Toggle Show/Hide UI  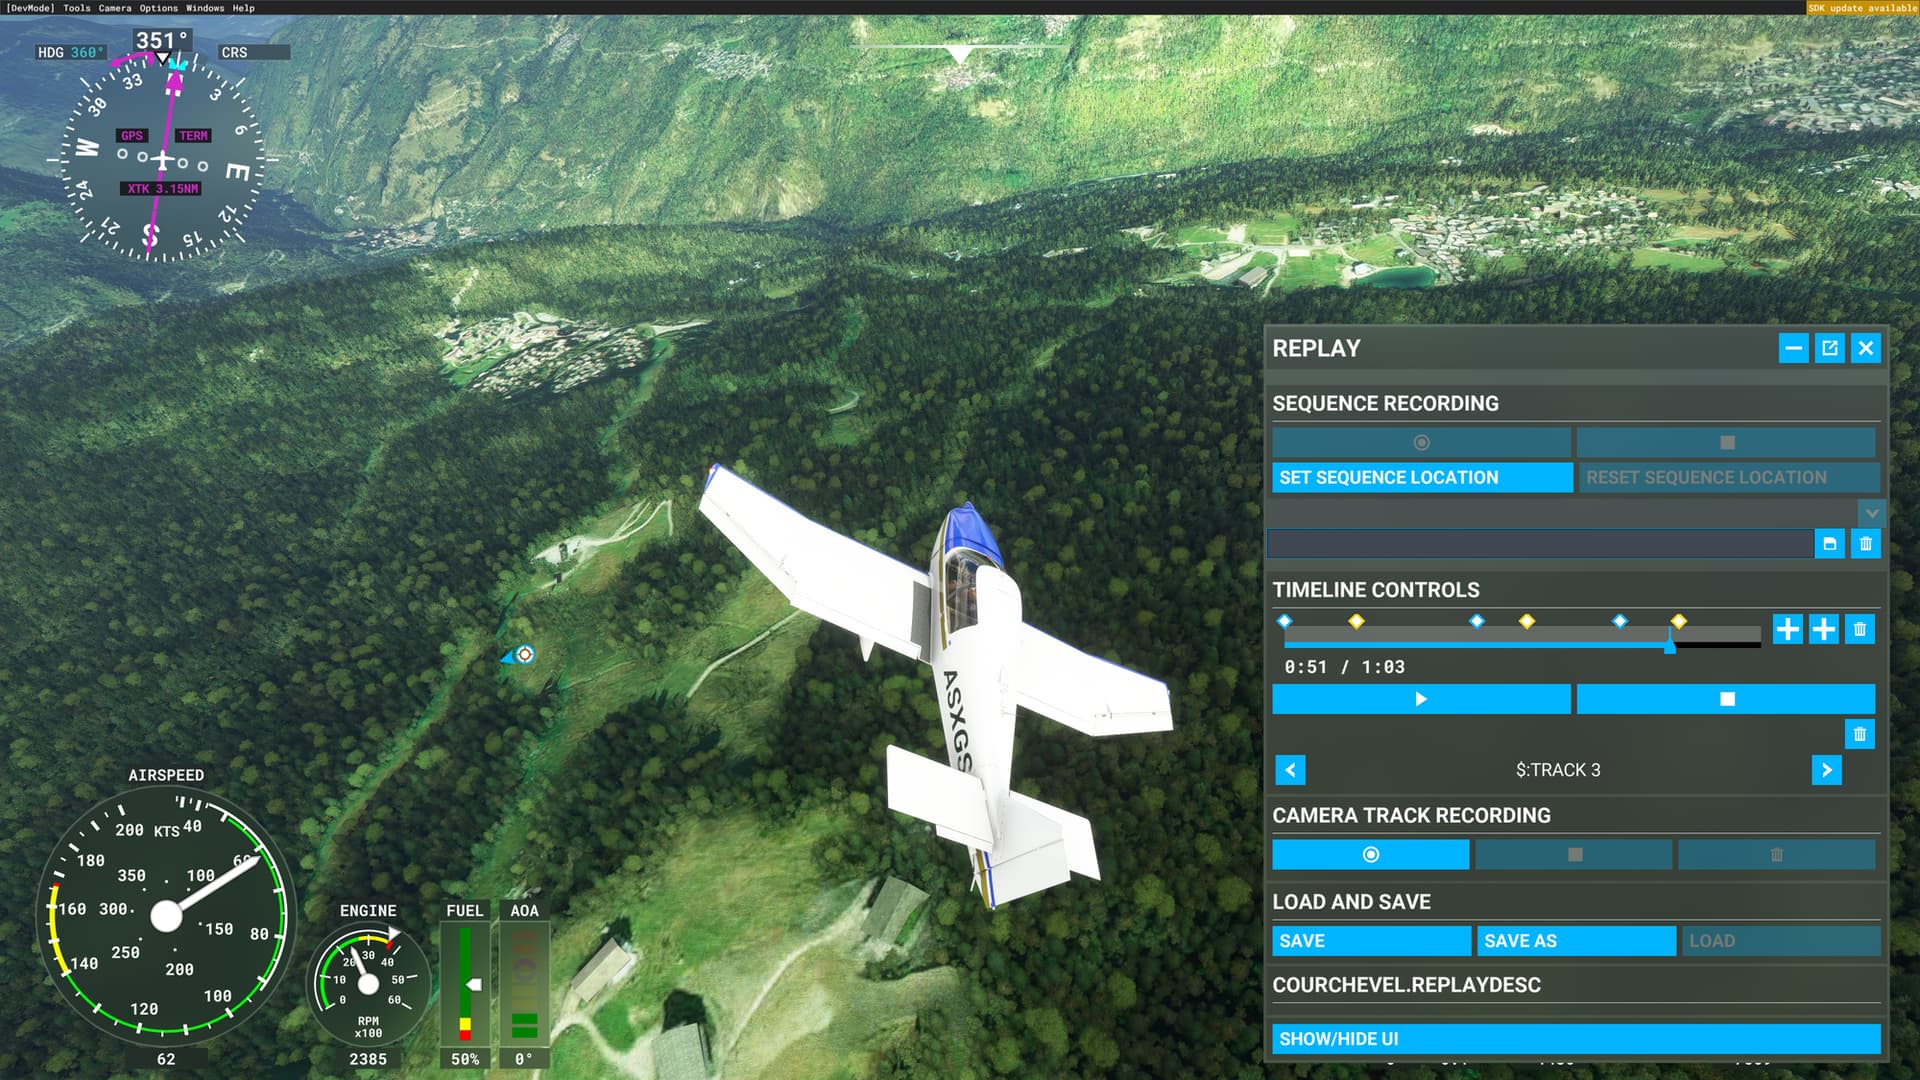pyautogui.click(x=1575, y=1039)
